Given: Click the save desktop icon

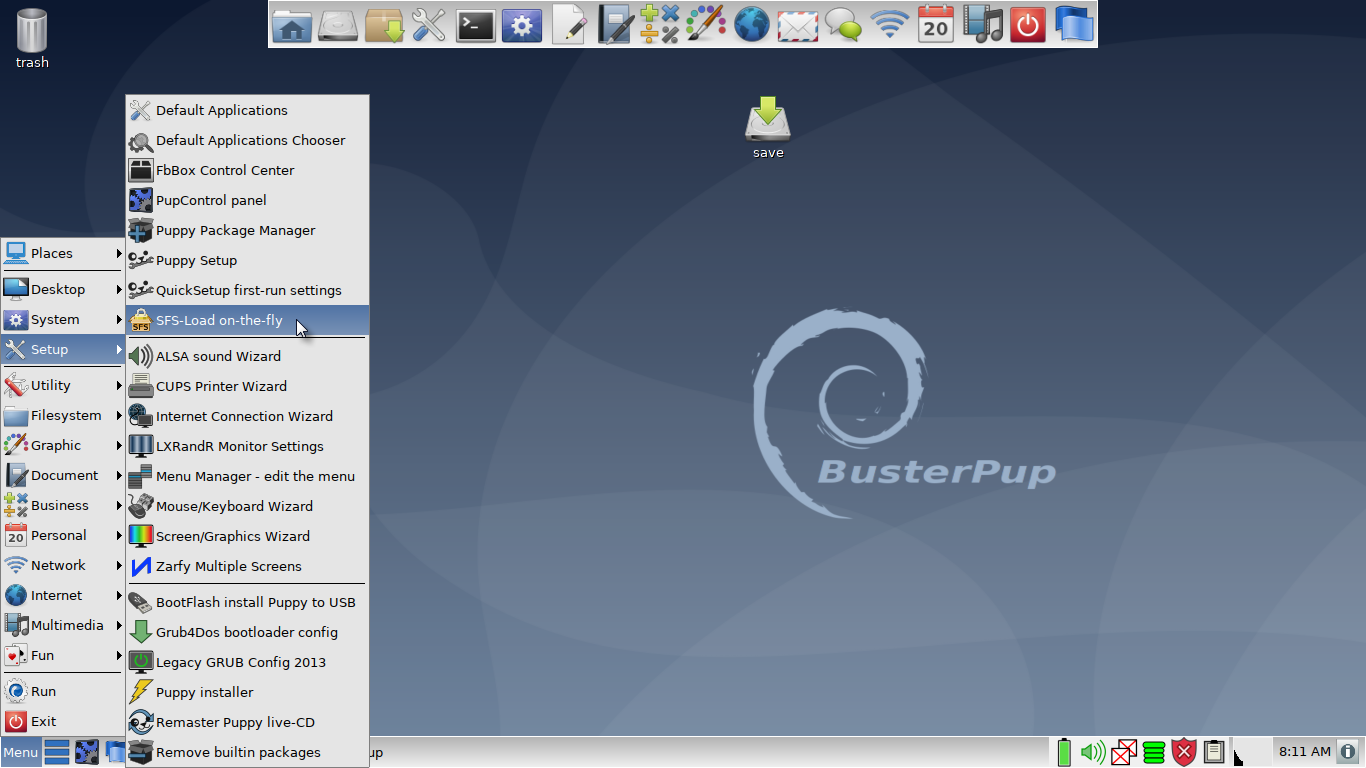Looking at the screenshot, I should coord(768,127).
